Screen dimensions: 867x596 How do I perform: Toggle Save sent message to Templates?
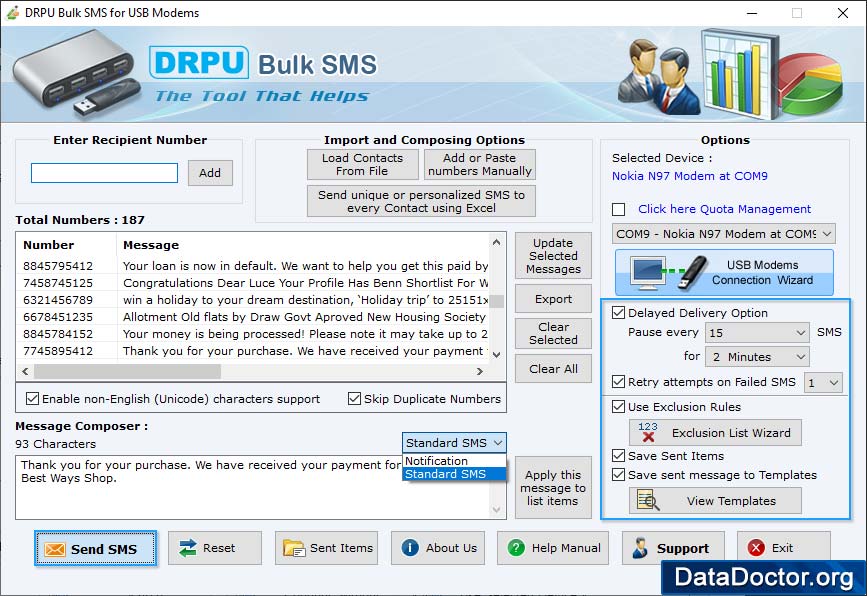click(619, 475)
